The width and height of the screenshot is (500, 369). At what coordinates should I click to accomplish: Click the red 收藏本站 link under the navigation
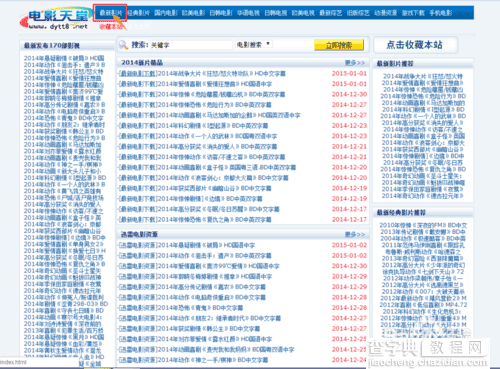tap(111, 26)
